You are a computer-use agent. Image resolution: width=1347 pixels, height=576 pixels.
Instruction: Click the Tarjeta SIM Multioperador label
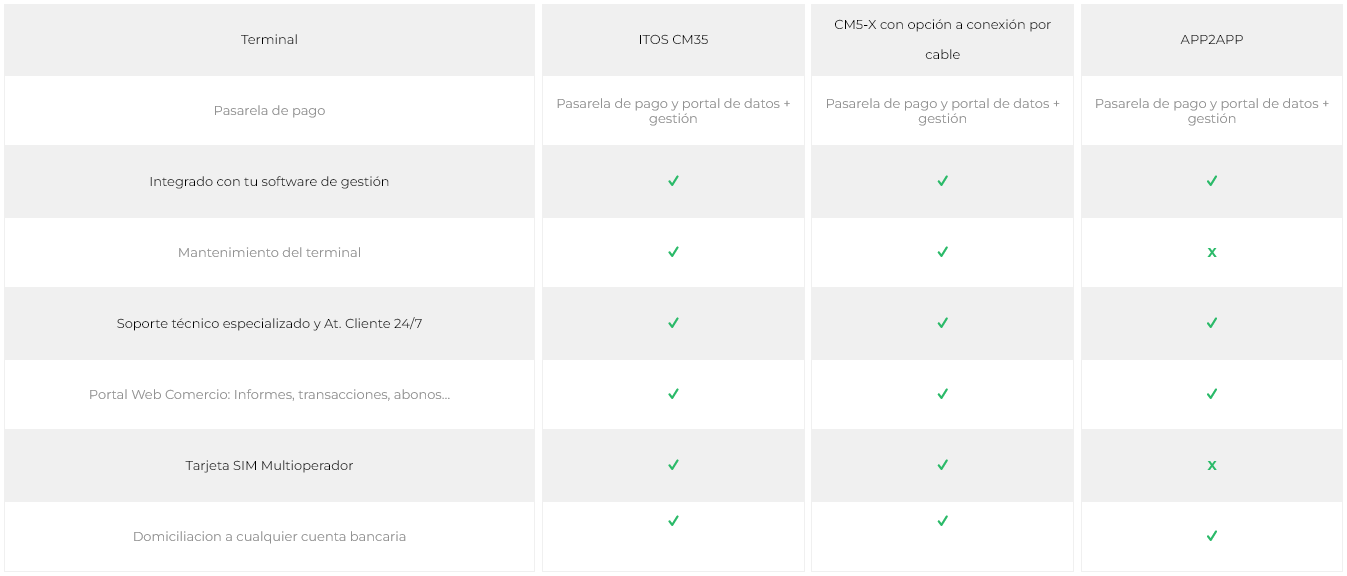pos(269,466)
